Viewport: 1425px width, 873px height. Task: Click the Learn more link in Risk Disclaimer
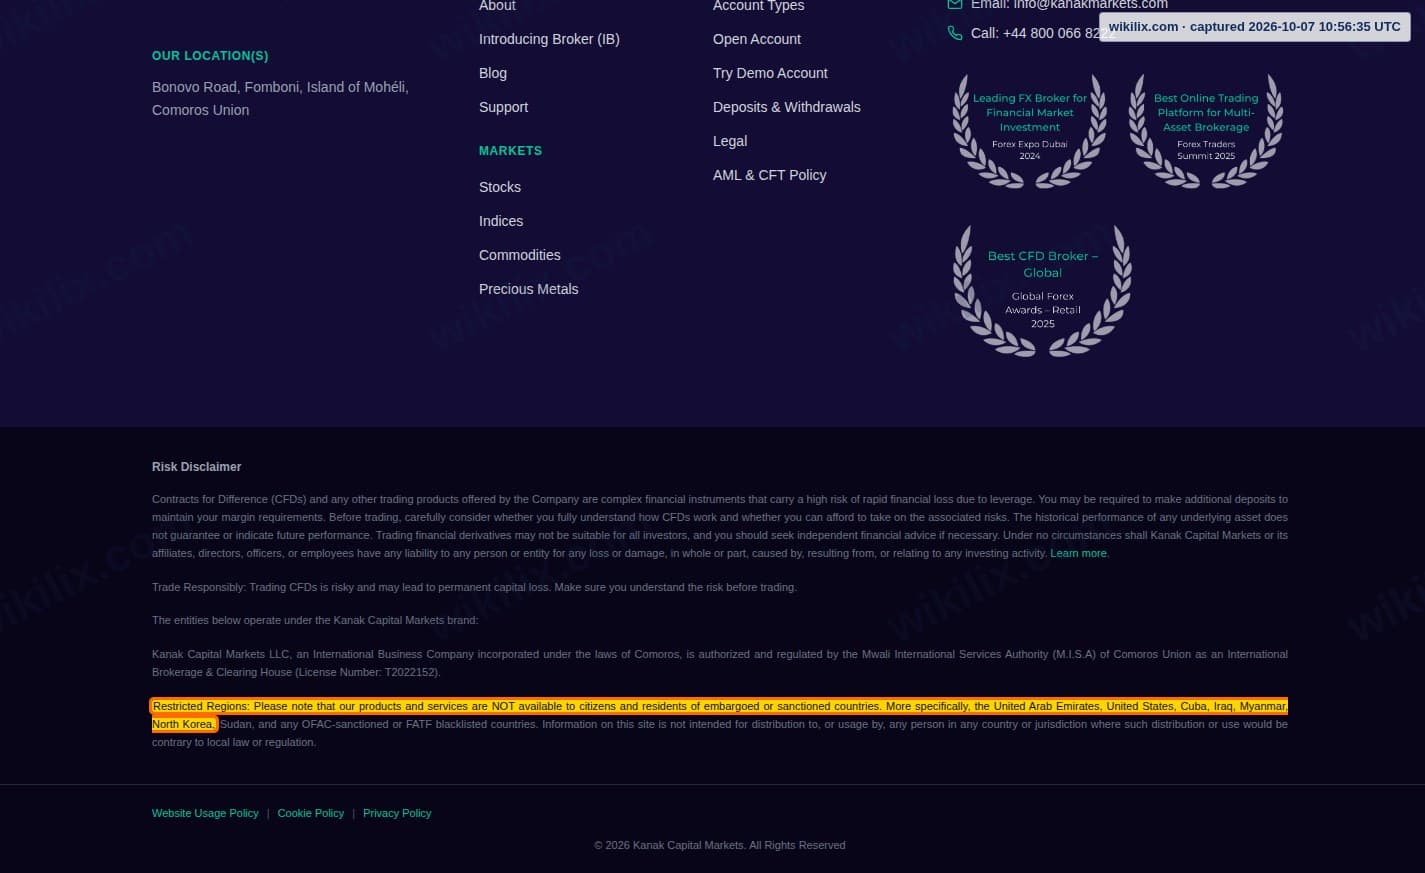1078,553
